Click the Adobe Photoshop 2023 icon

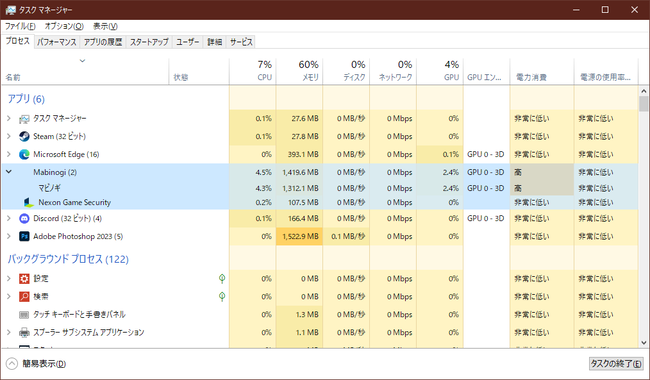pyautogui.click(x=24, y=236)
